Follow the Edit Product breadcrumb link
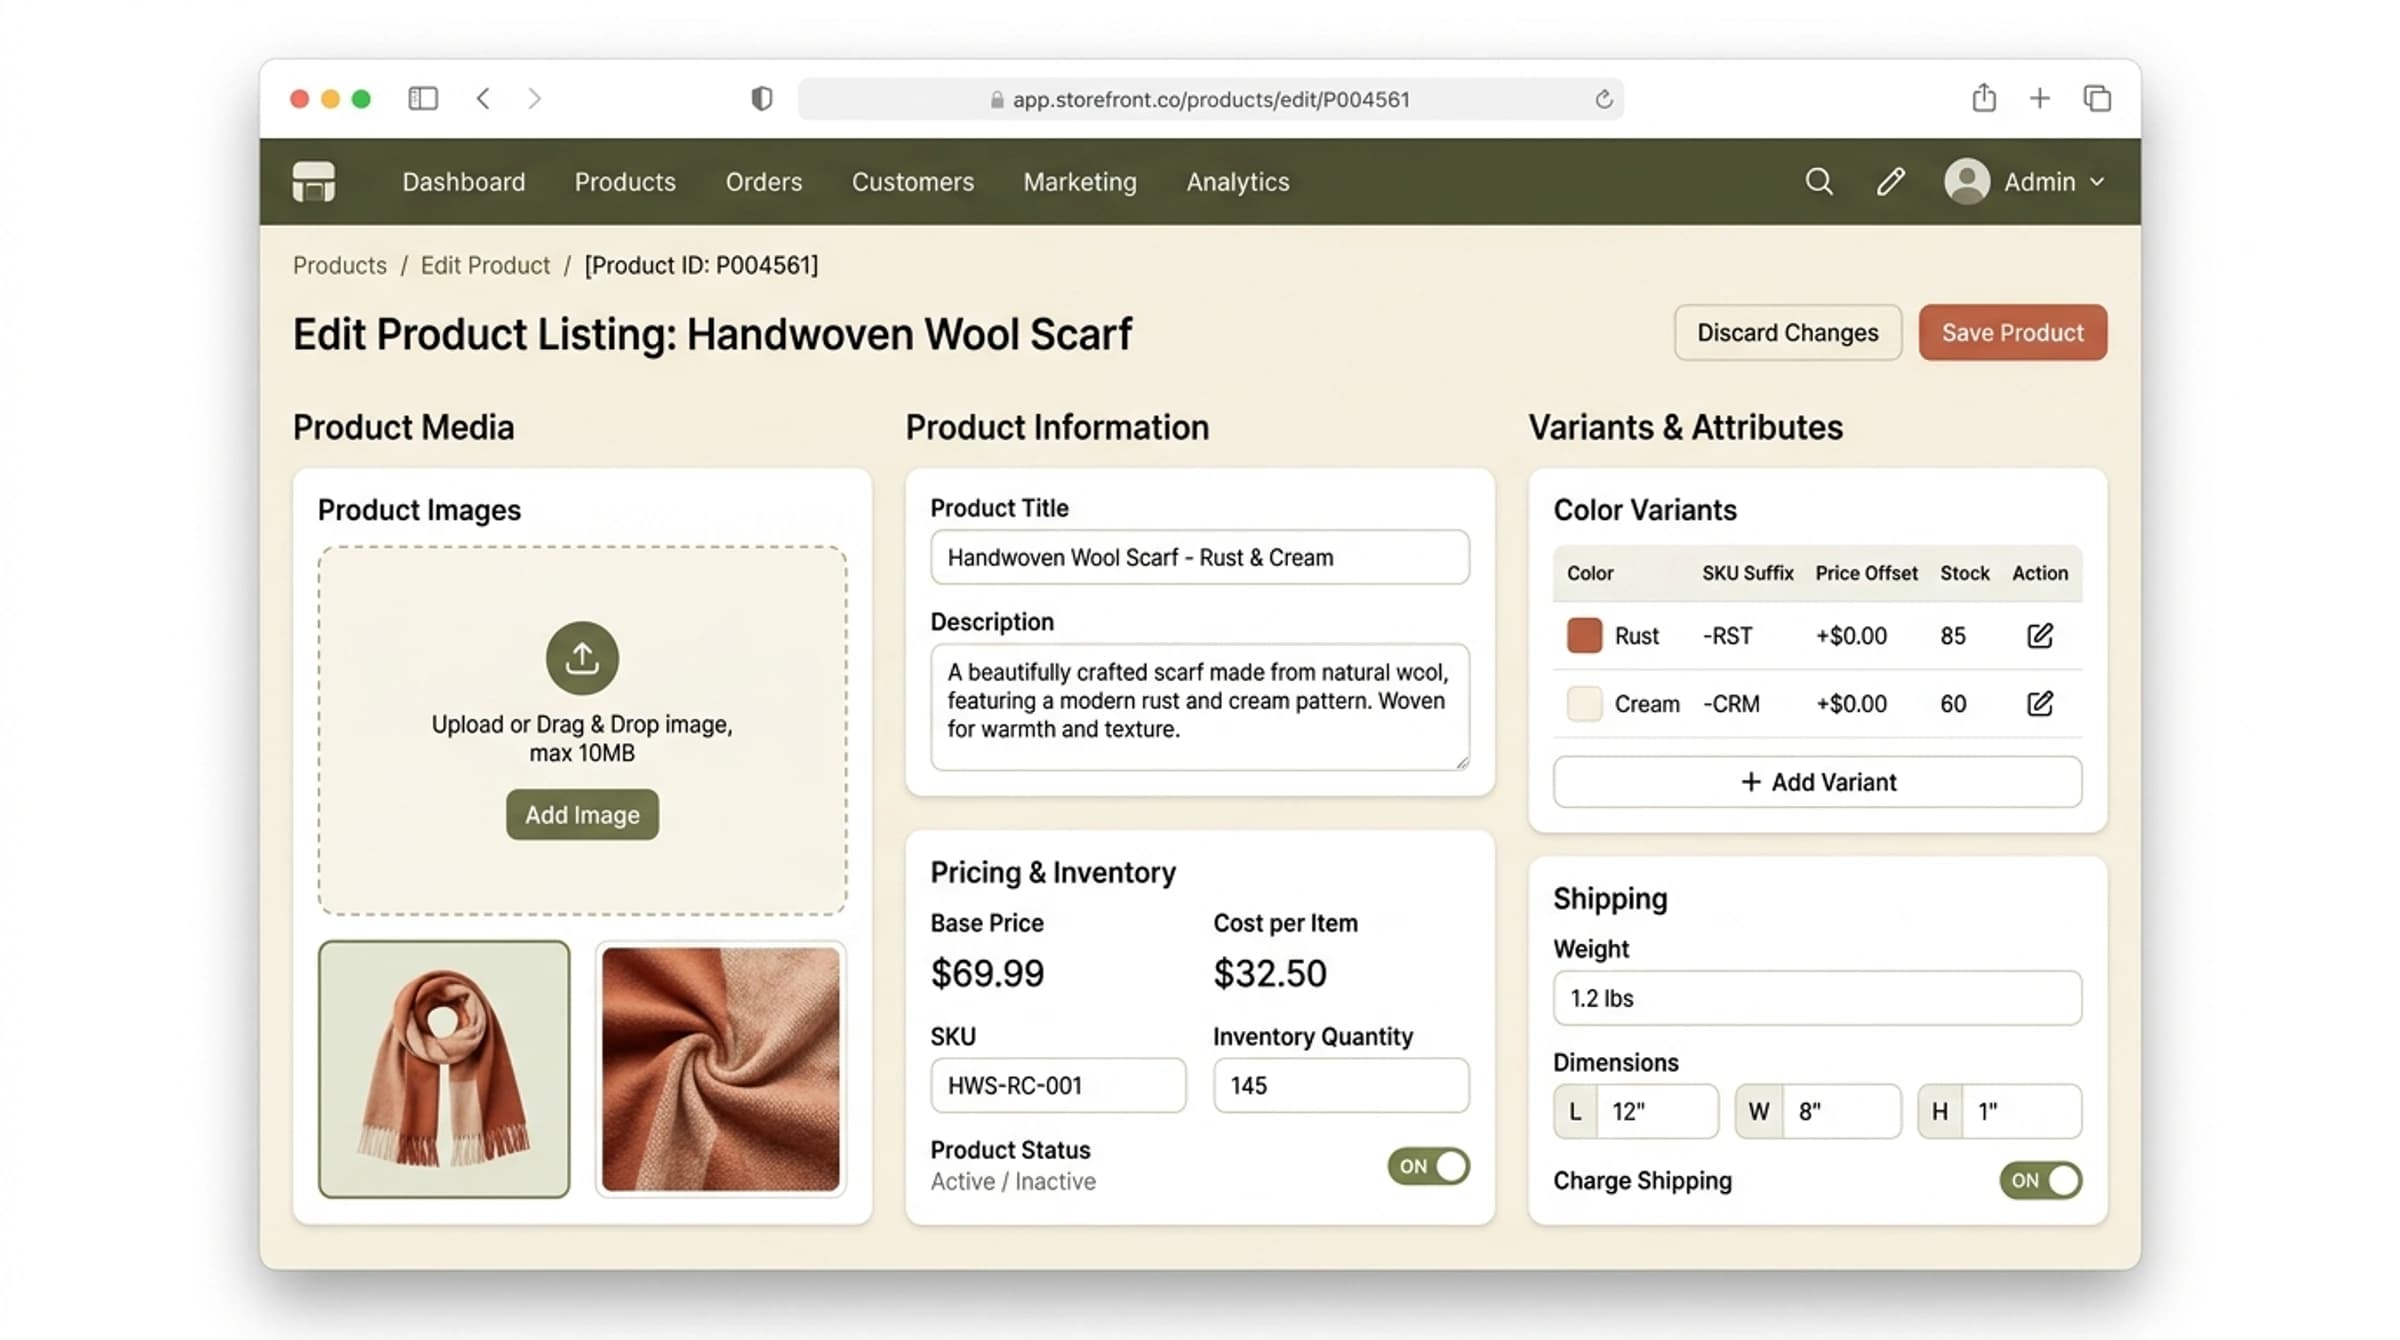2400x1340 pixels. click(485, 265)
